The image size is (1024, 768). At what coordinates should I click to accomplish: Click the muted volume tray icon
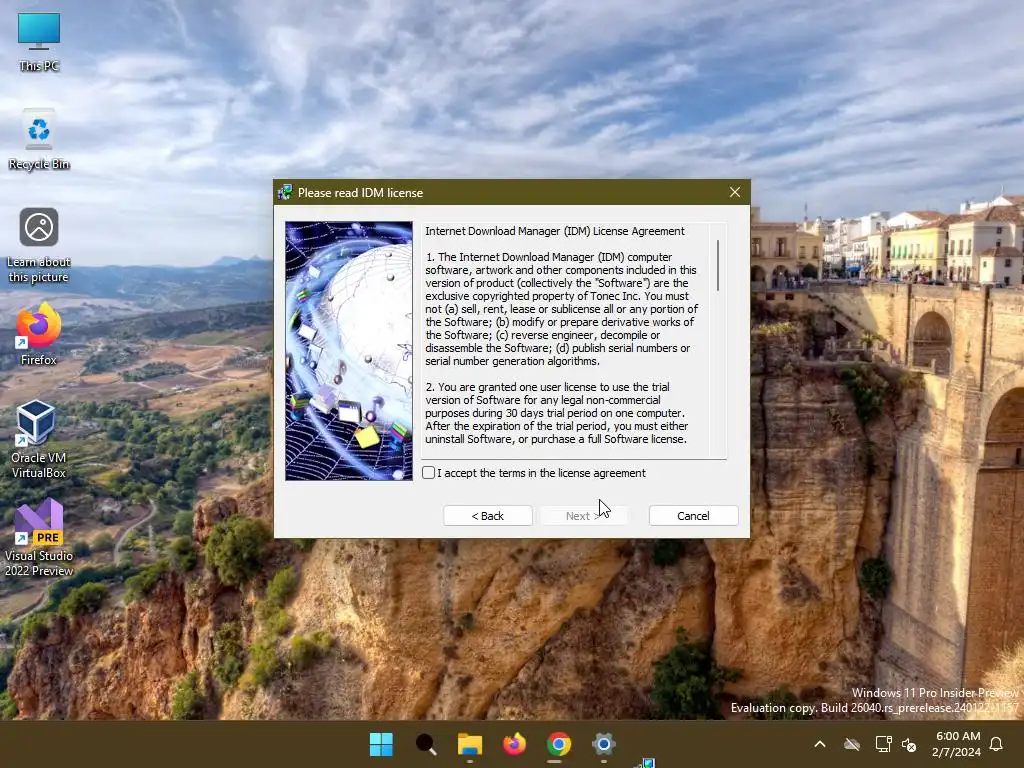coord(909,744)
